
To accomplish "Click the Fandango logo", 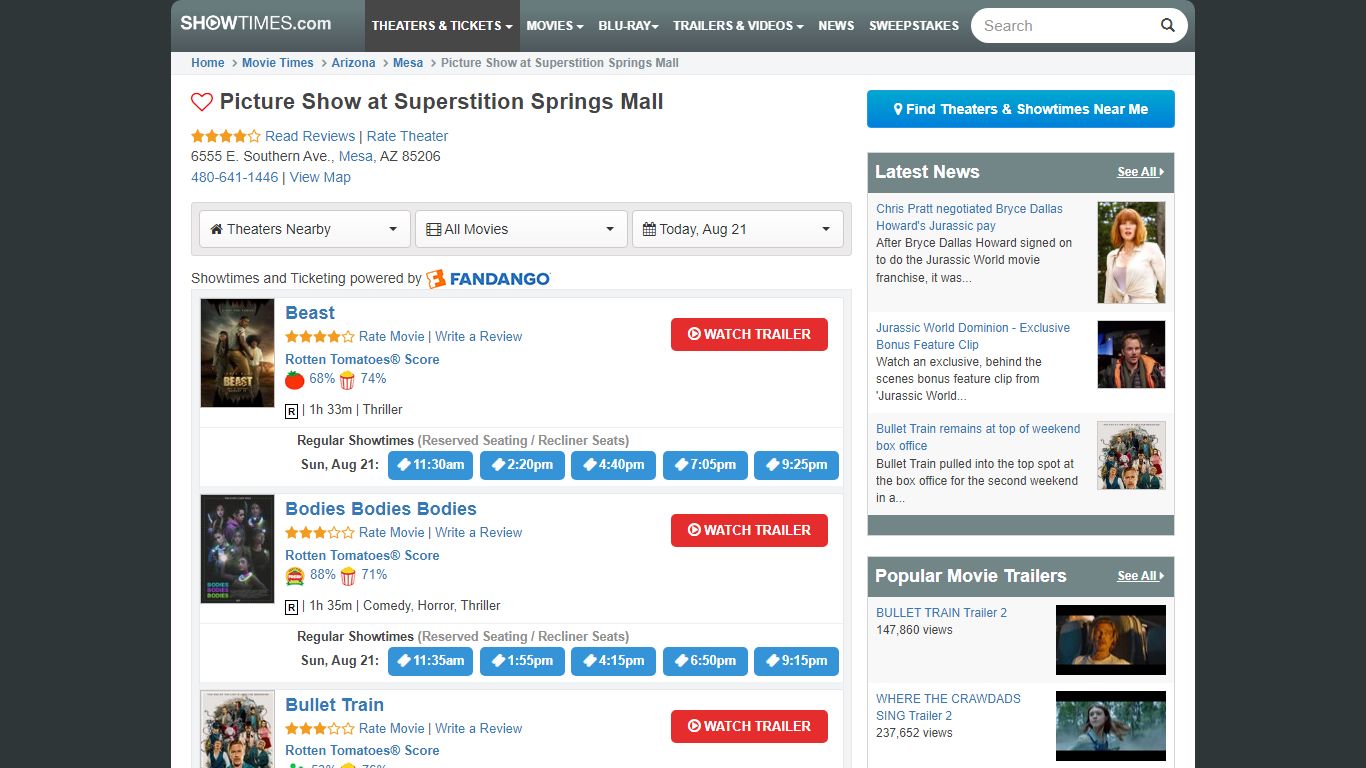I will coord(488,279).
